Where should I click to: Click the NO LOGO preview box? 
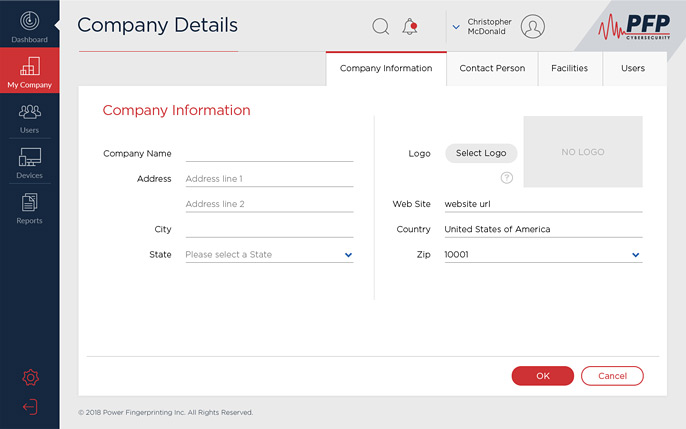pyautogui.click(x=583, y=152)
